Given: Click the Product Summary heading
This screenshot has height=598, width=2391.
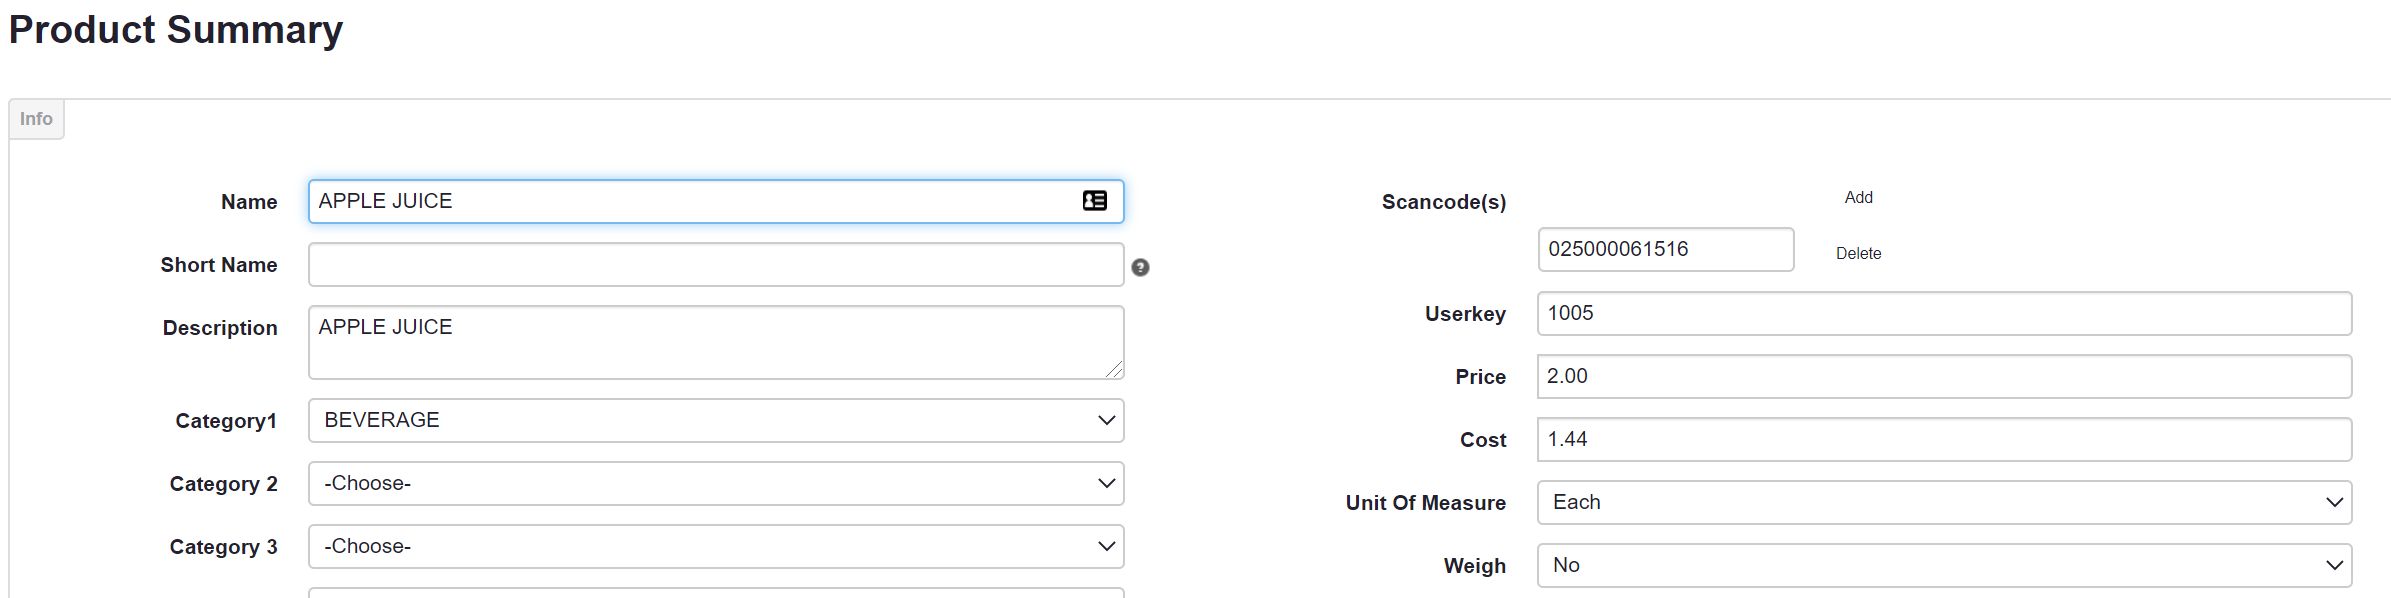Looking at the screenshot, I should coord(176,30).
